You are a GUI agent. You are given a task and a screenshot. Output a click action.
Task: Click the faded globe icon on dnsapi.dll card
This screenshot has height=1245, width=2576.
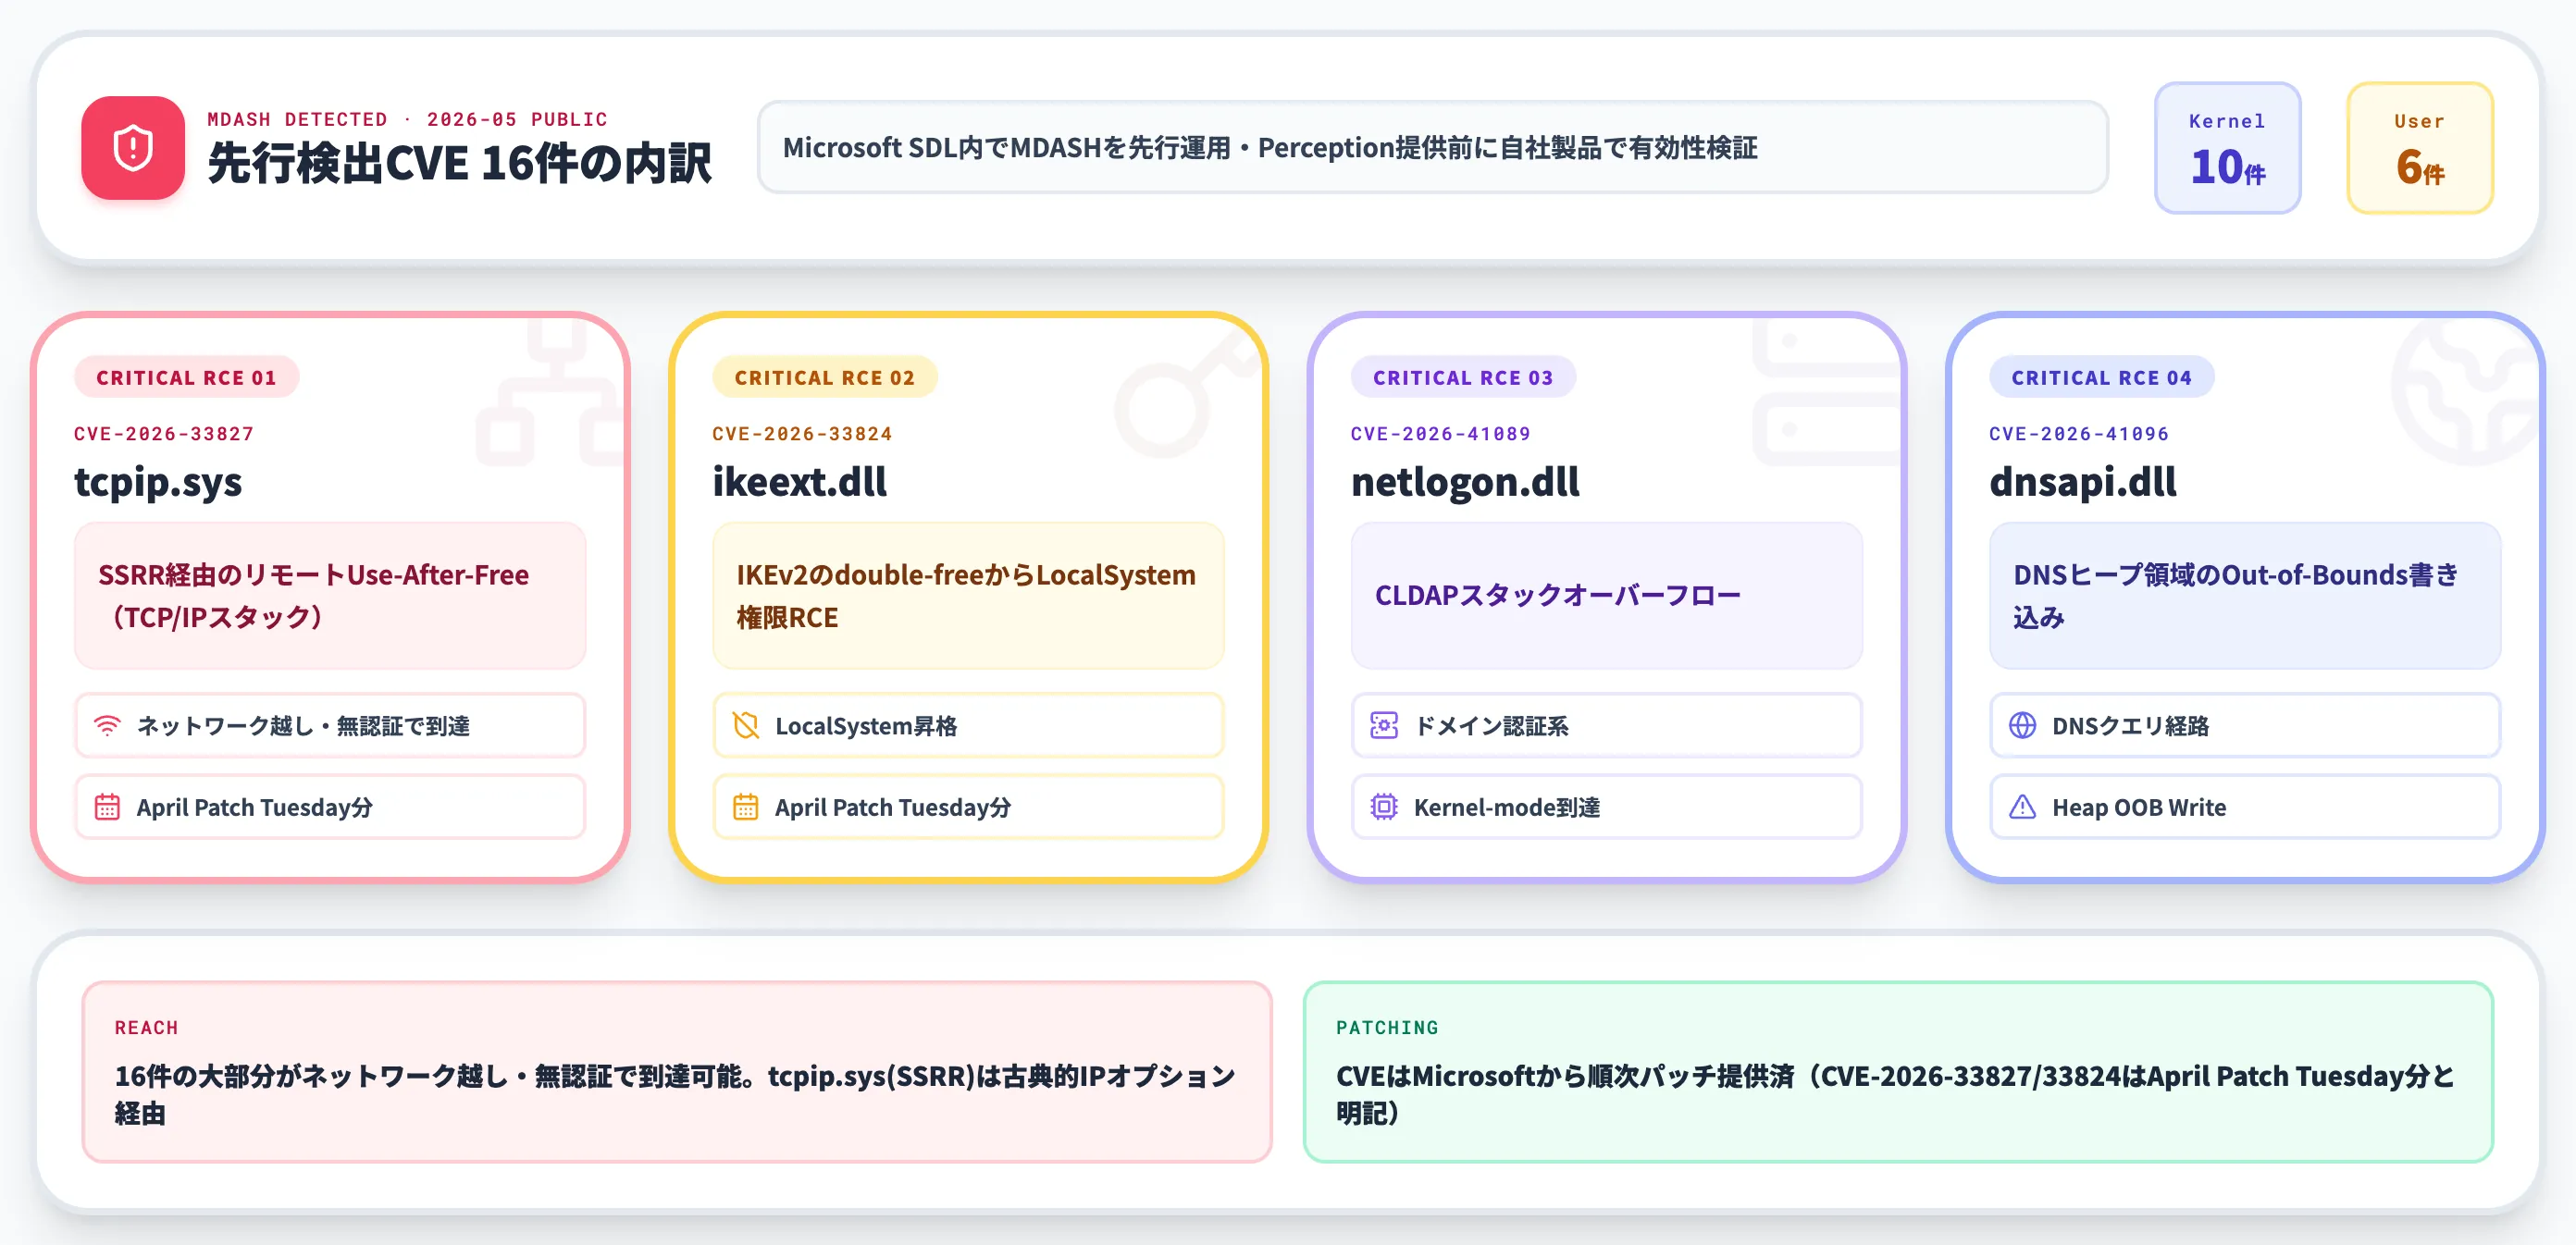coord(2465,393)
